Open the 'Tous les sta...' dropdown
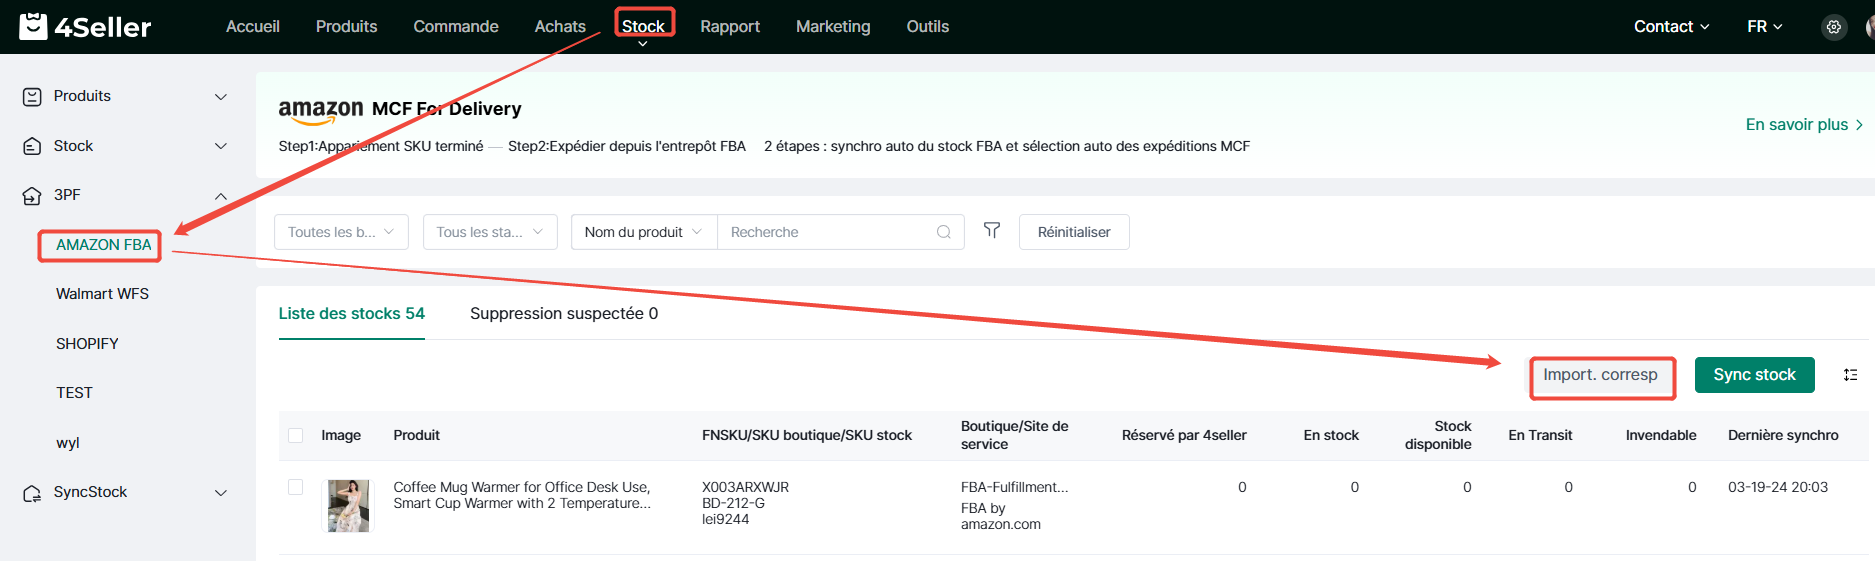This screenshot has width=1875, height=561. [489, 232]
